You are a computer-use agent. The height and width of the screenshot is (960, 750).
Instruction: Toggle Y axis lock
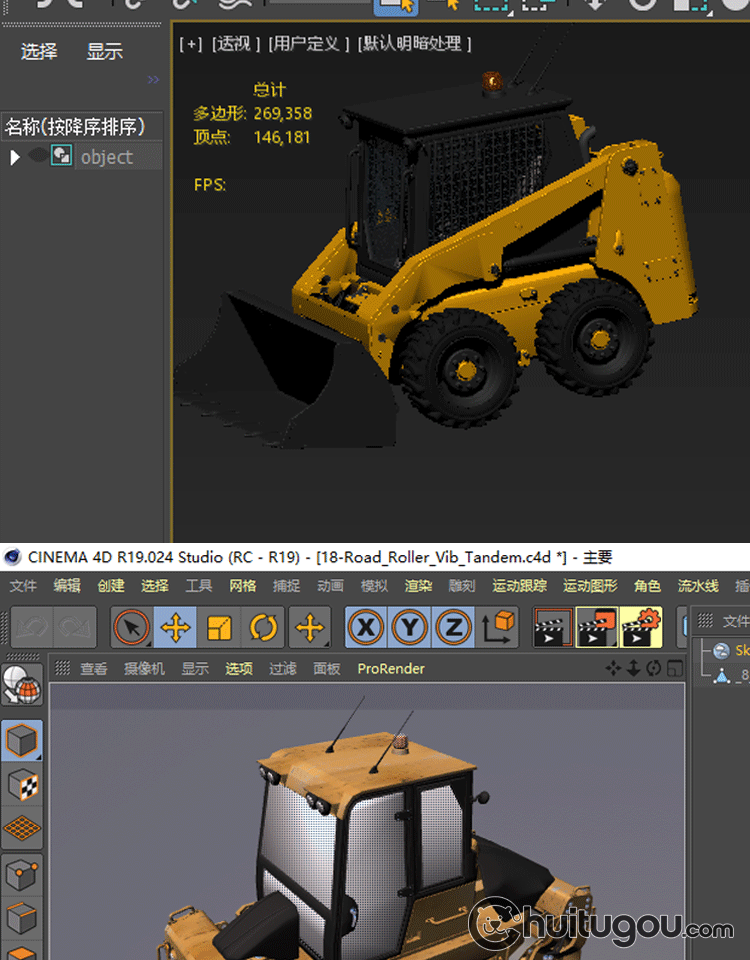click(410, 628)
